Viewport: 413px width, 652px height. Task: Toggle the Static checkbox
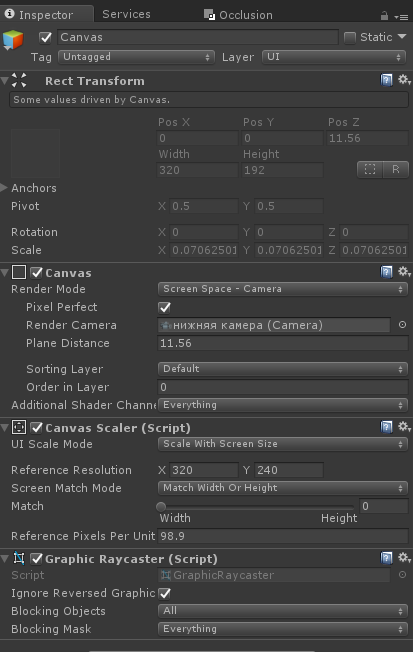350,38
